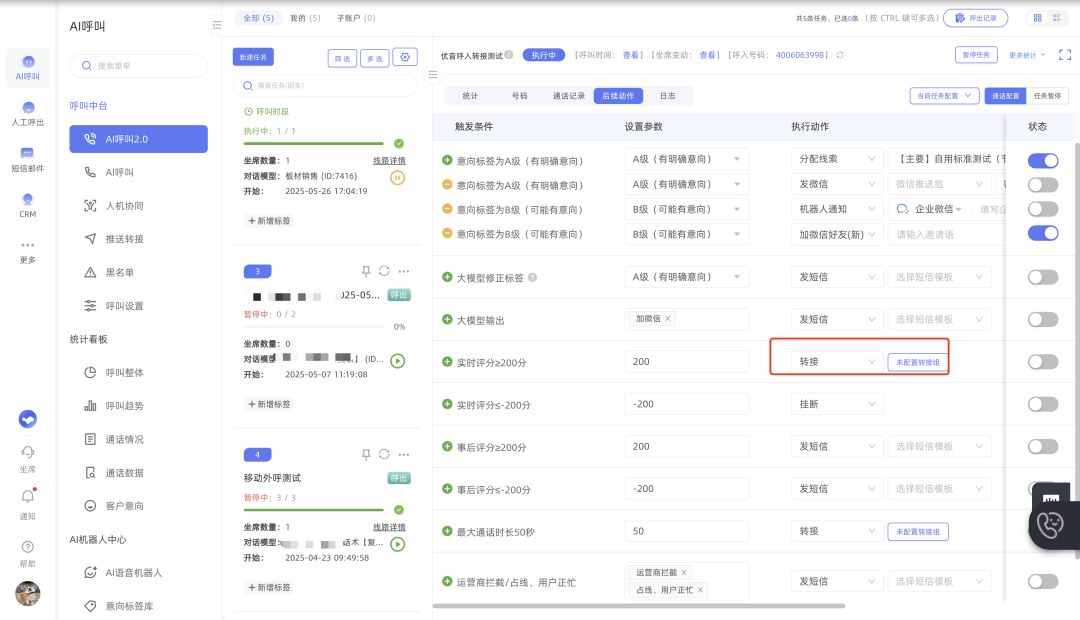Toggle off the 分配线索 rule switch
Screen dimensions: 1080x620
tap(1043, 161)
